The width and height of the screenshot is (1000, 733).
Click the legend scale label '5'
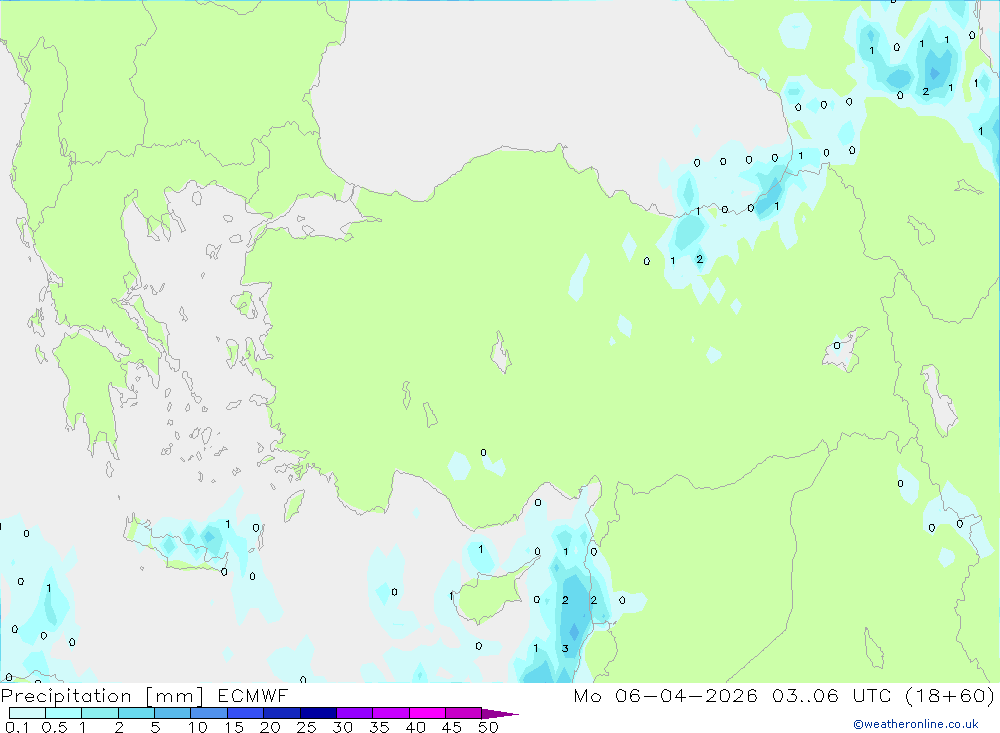(155, 727)
